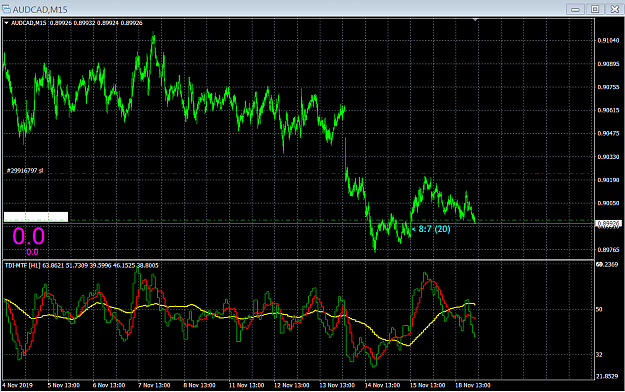This screenshot has width=625, height=392.
Task: Click the large magenta 0.0 value
Action: [x=28, y=236]
